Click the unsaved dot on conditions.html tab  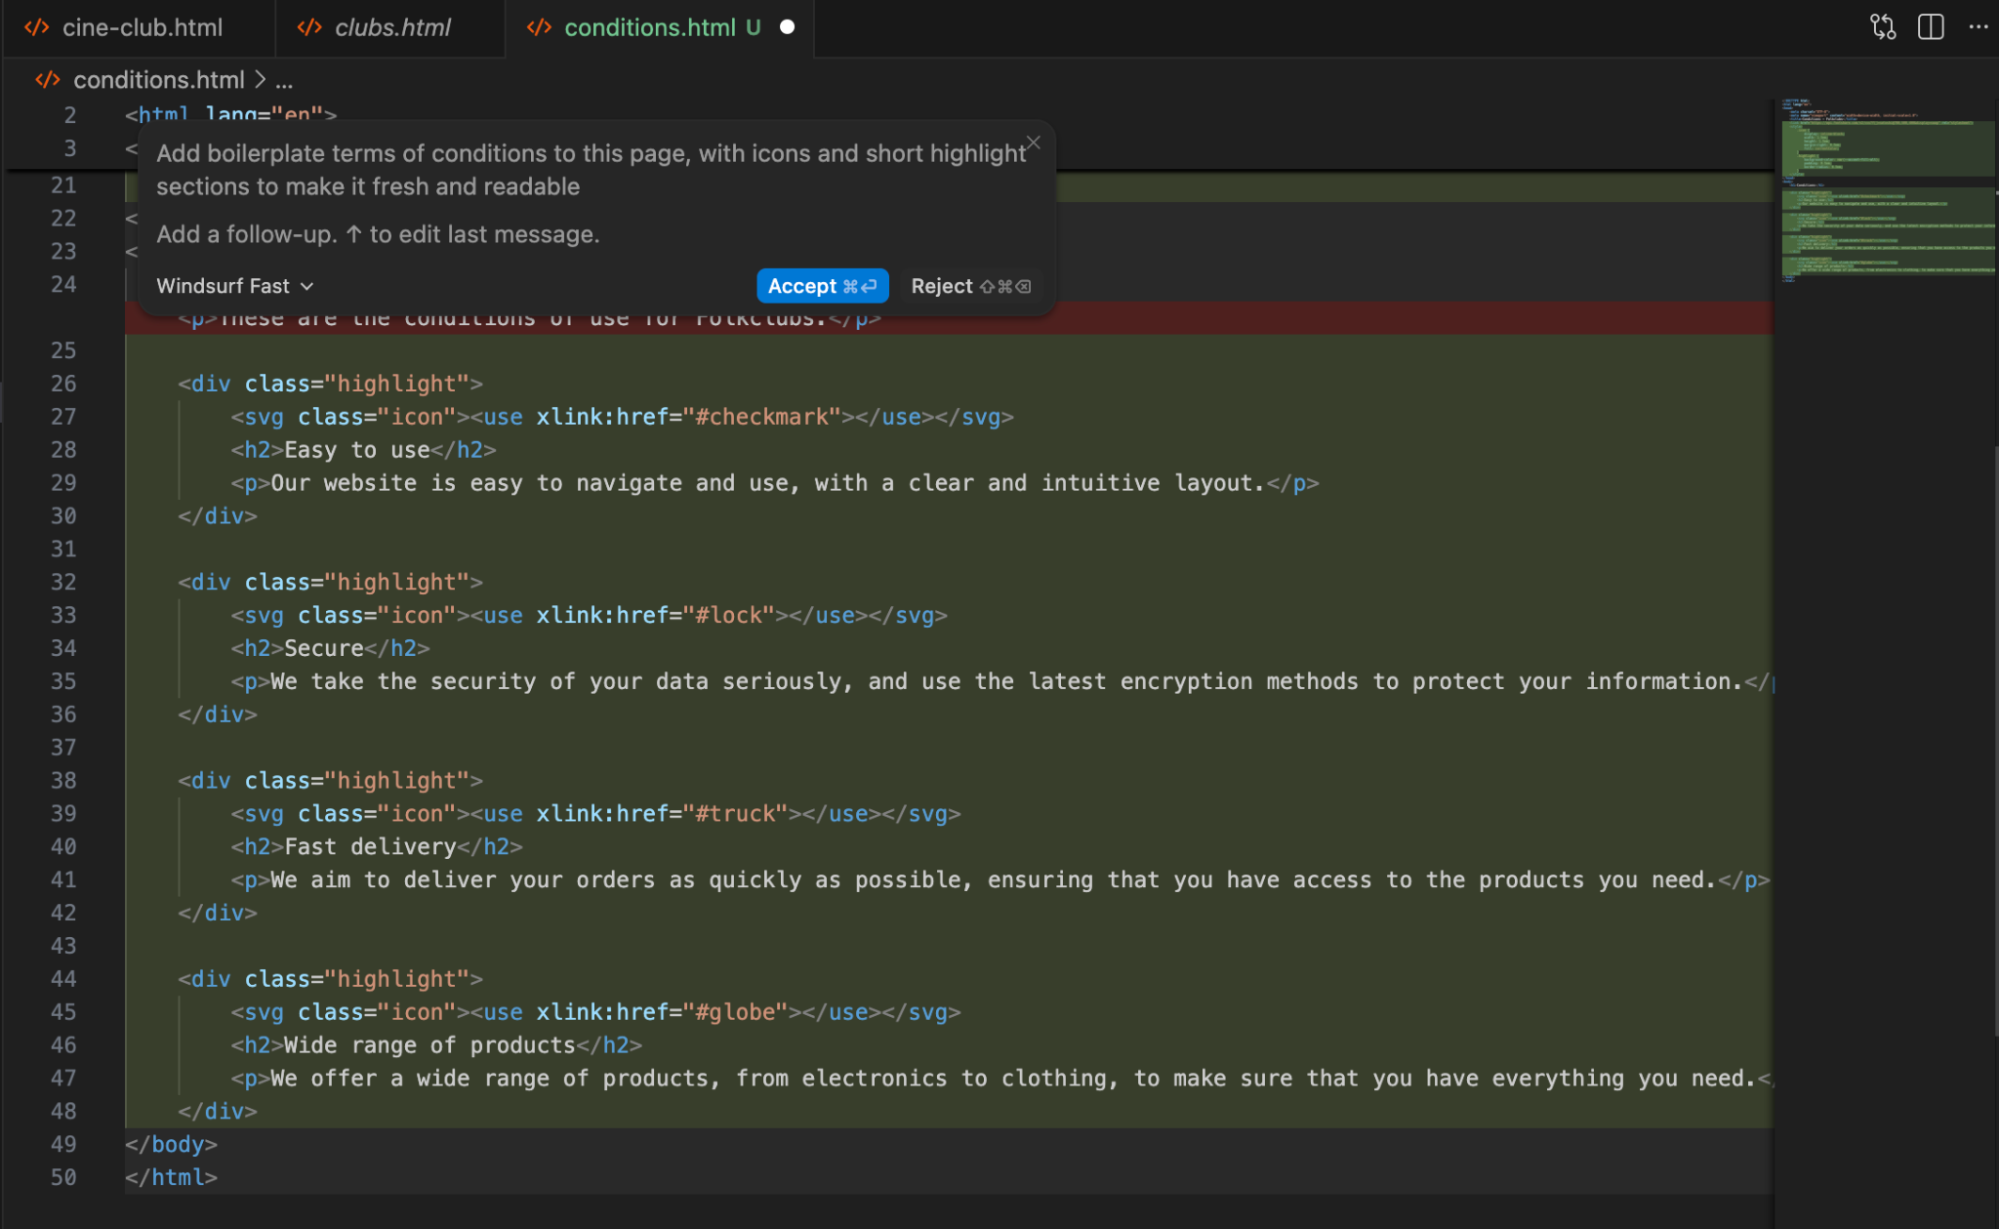(787, 27)
